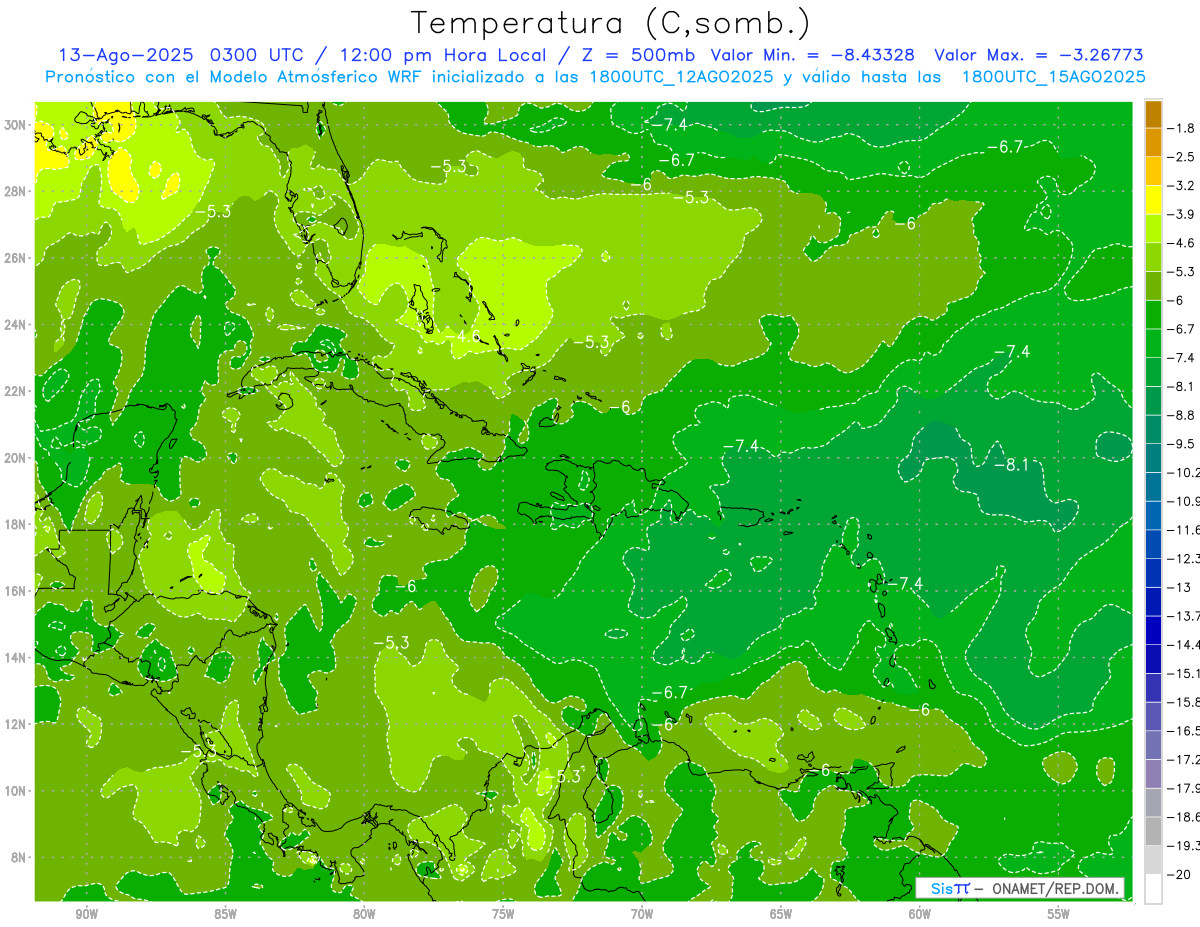Click the -8.1 contour label on the map

click(x=1011, y=465)
